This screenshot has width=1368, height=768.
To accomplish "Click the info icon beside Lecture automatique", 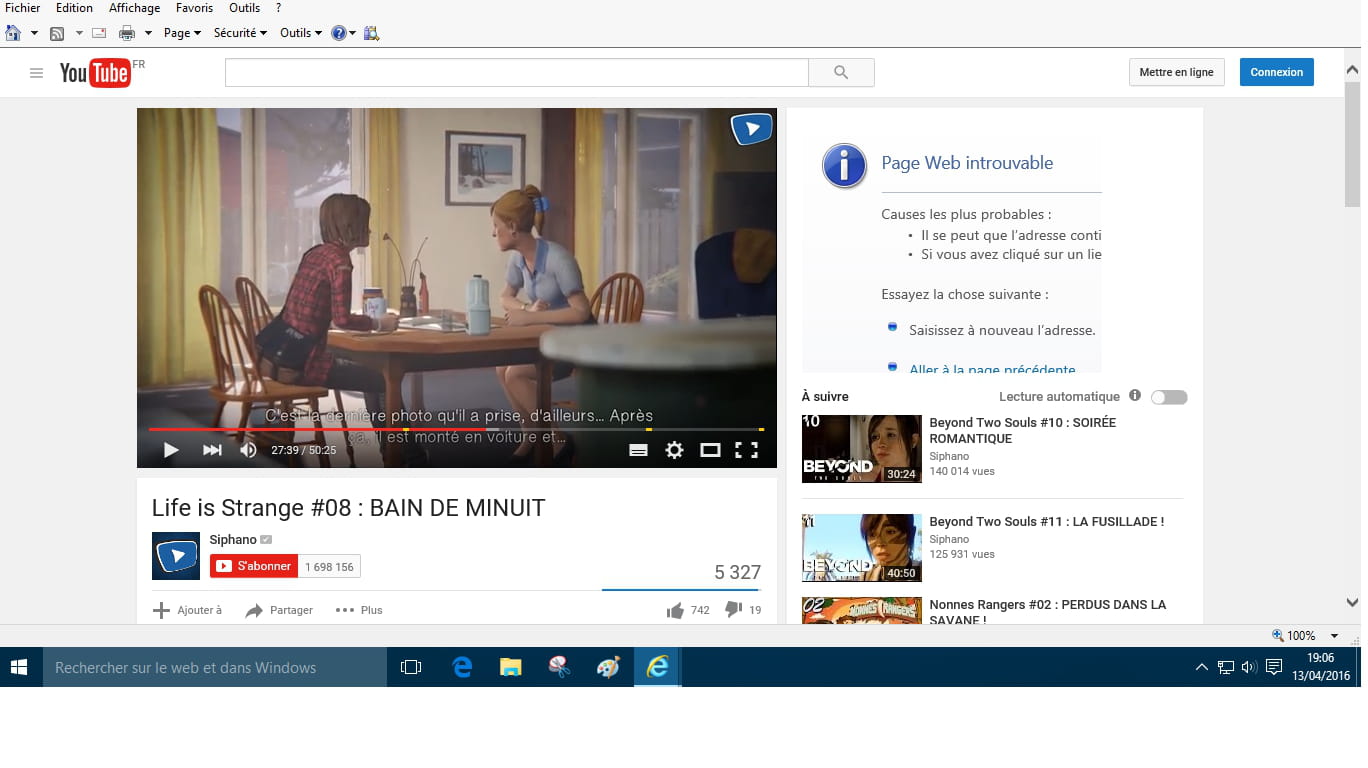I will point(1135,396).
